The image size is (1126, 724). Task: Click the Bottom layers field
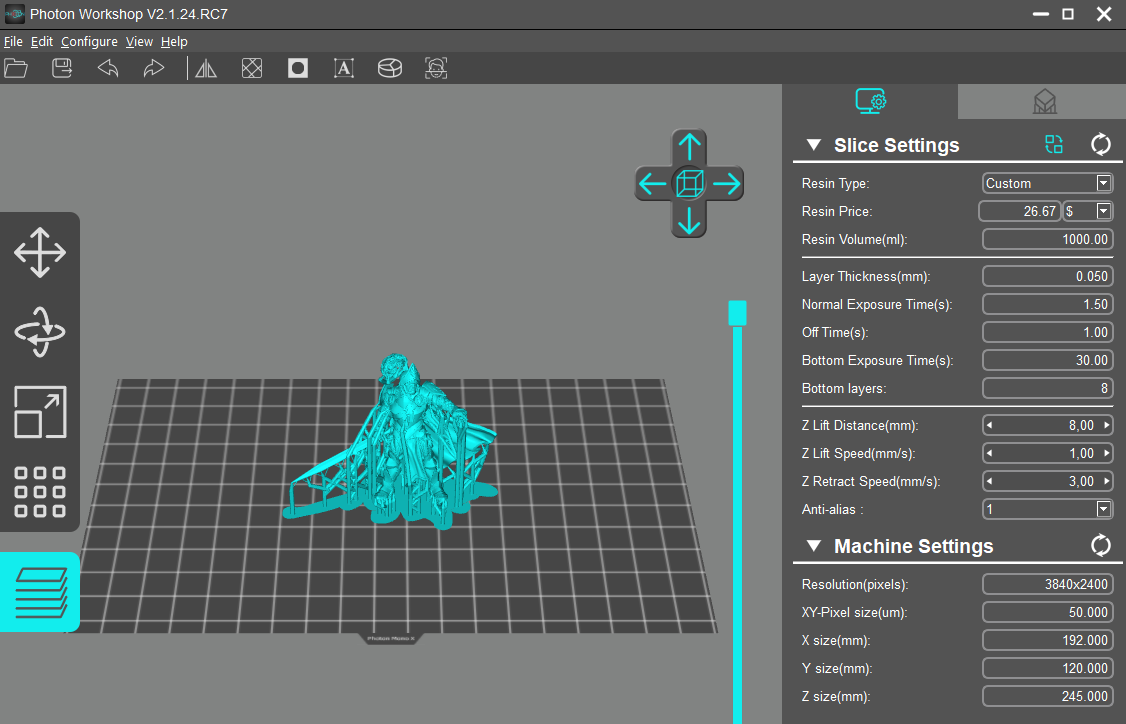point(1047,389)
